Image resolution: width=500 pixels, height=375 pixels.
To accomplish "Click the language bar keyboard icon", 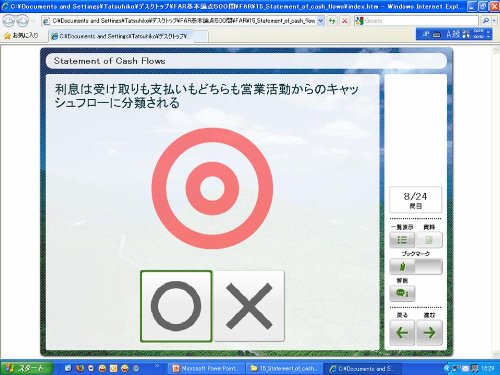I will [436, 35].
